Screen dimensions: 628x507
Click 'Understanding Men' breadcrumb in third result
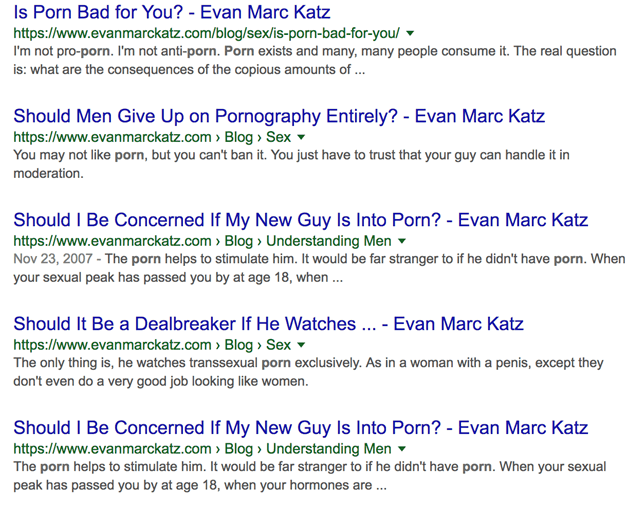coord(329,241)
